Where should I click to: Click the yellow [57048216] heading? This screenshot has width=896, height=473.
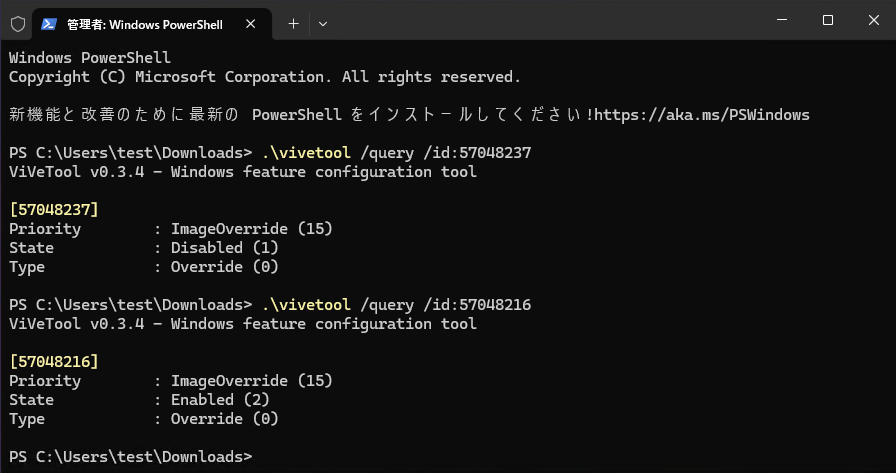coord(54,362)
